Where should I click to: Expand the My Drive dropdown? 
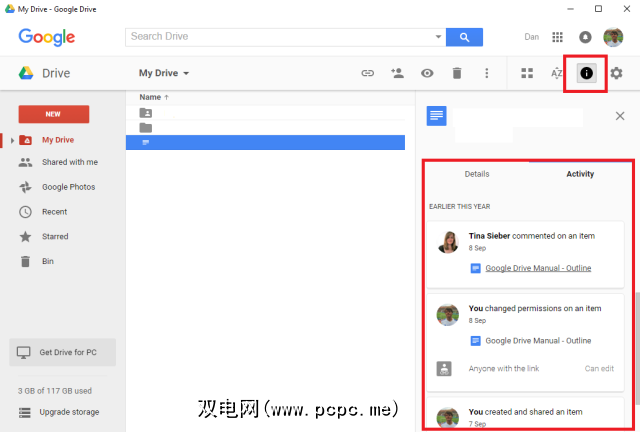(x=164, y=73)
